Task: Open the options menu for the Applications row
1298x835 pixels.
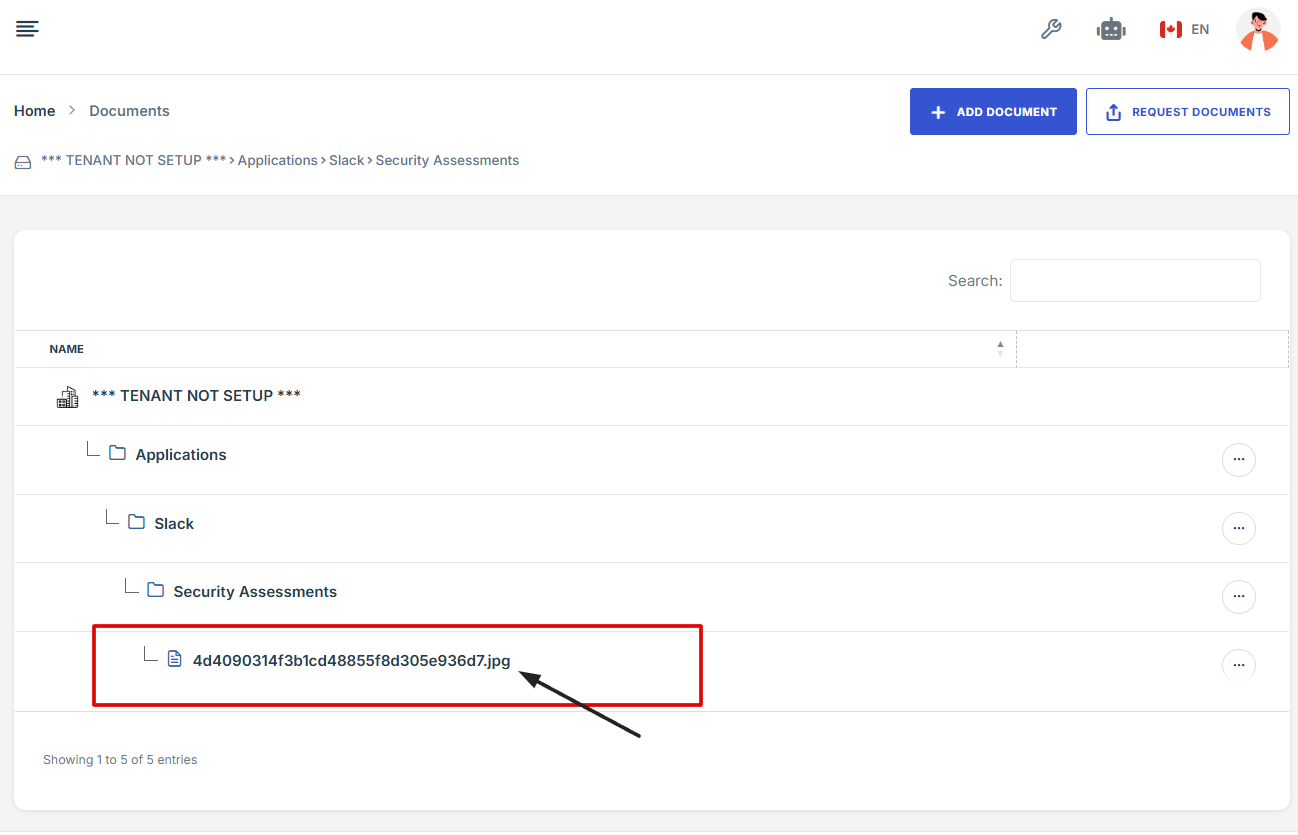Action: 1238,460
